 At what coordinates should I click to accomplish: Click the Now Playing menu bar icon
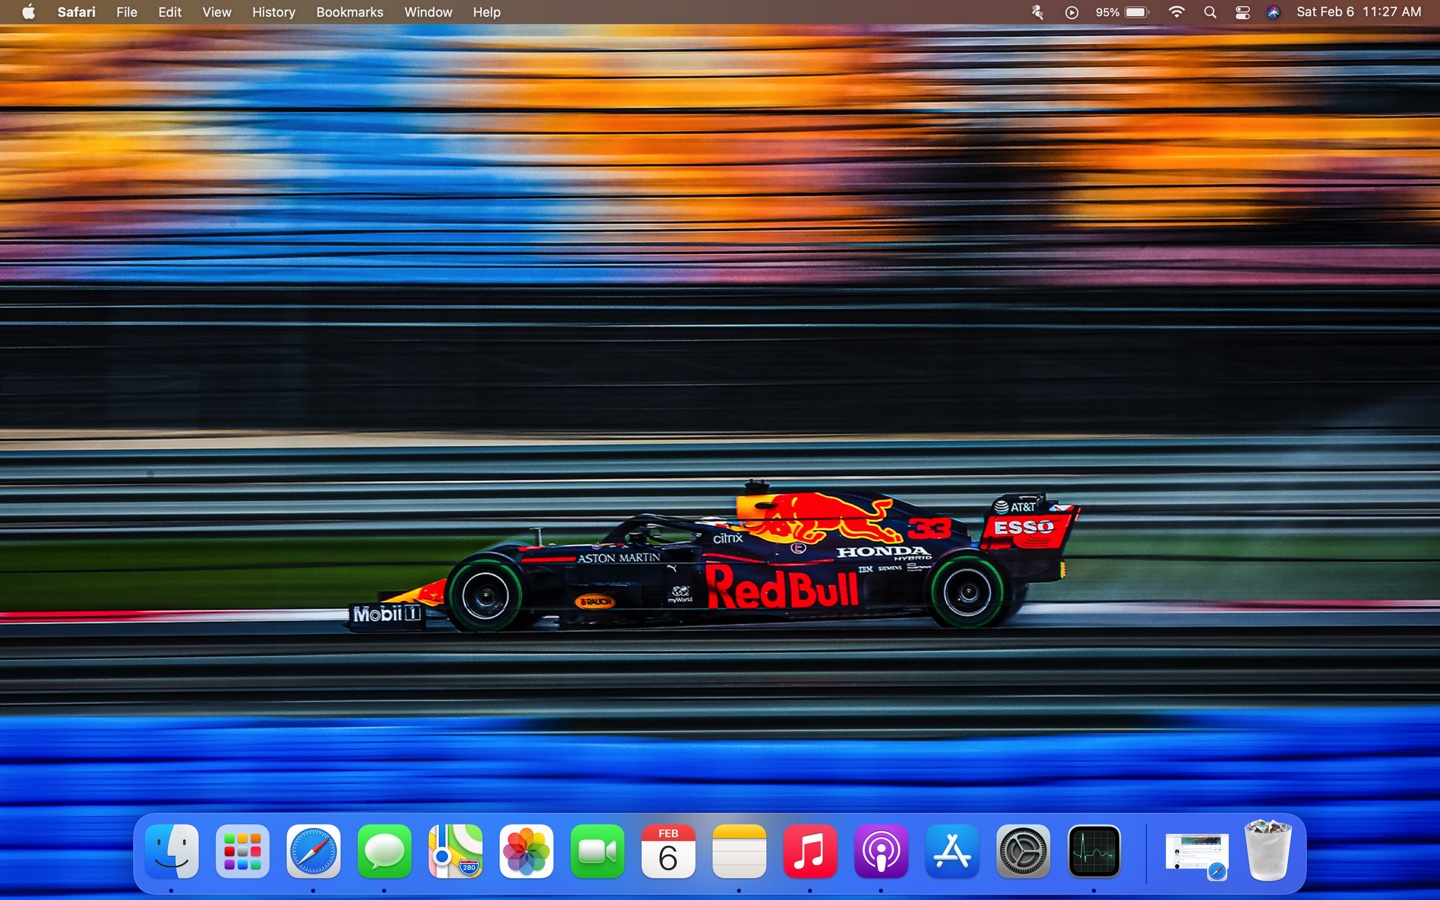click(1071, 12)
